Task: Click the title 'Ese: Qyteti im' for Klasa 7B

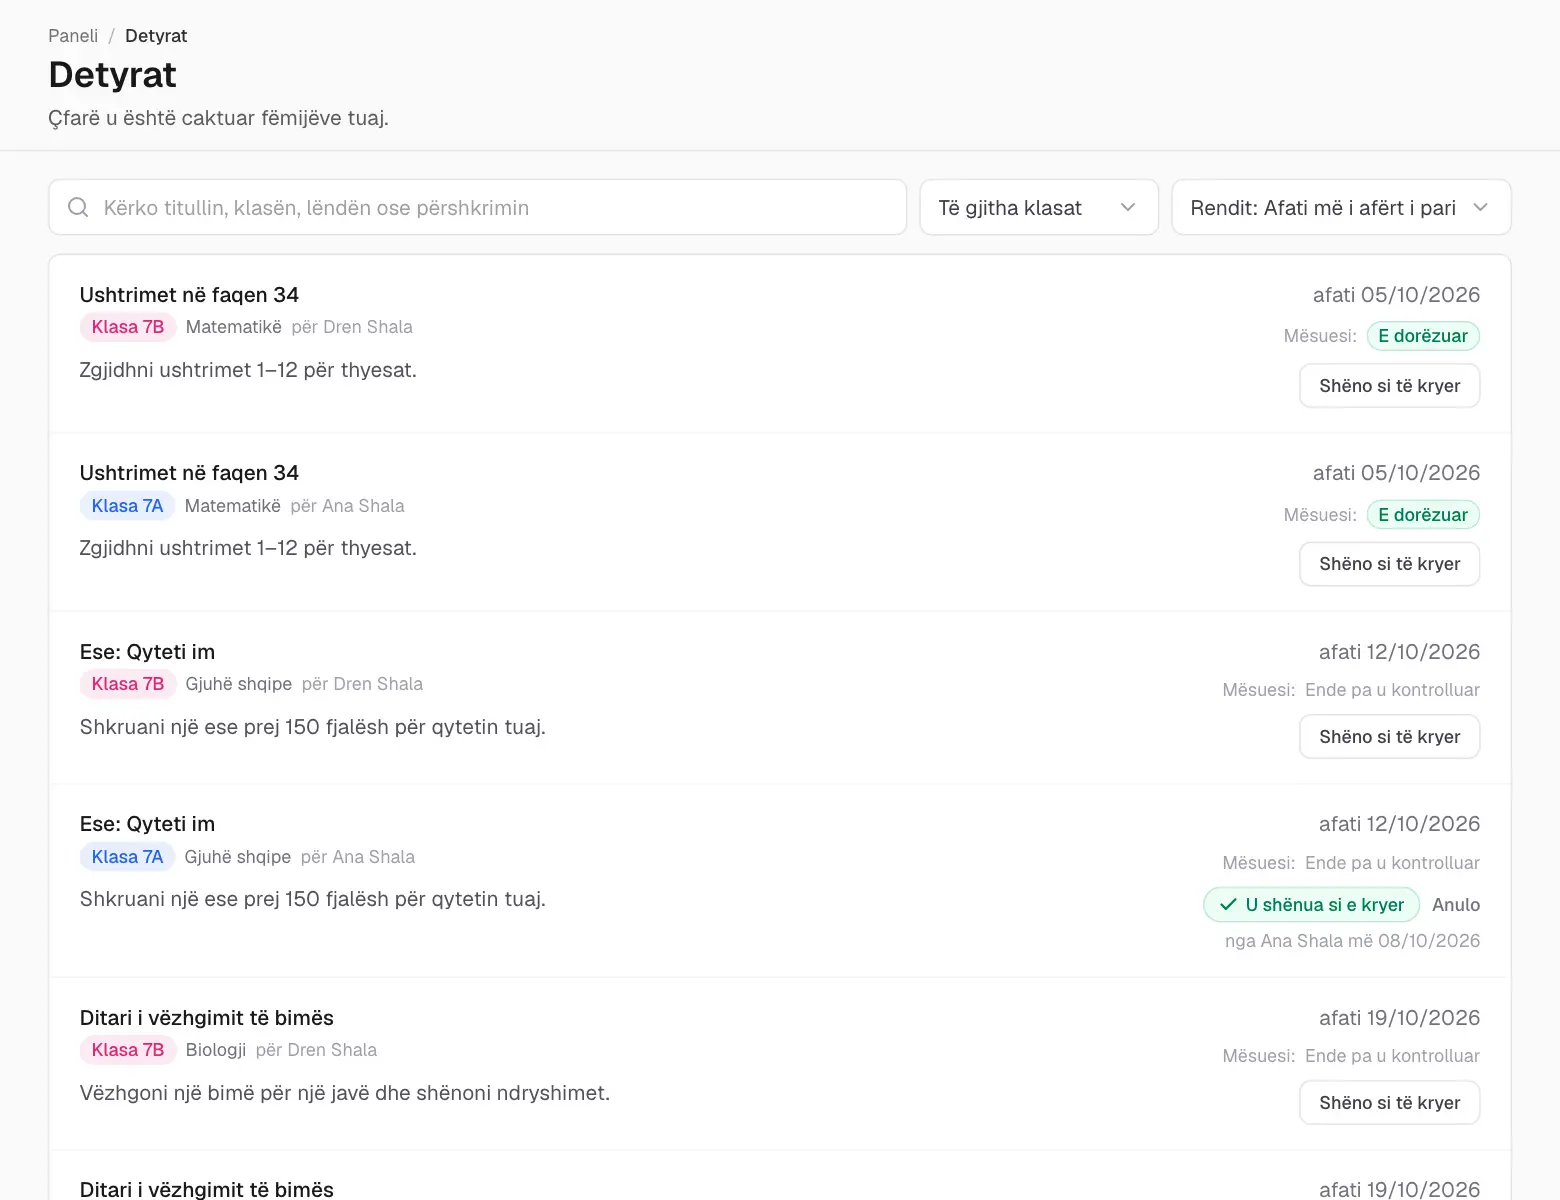Action: point(147,652)
